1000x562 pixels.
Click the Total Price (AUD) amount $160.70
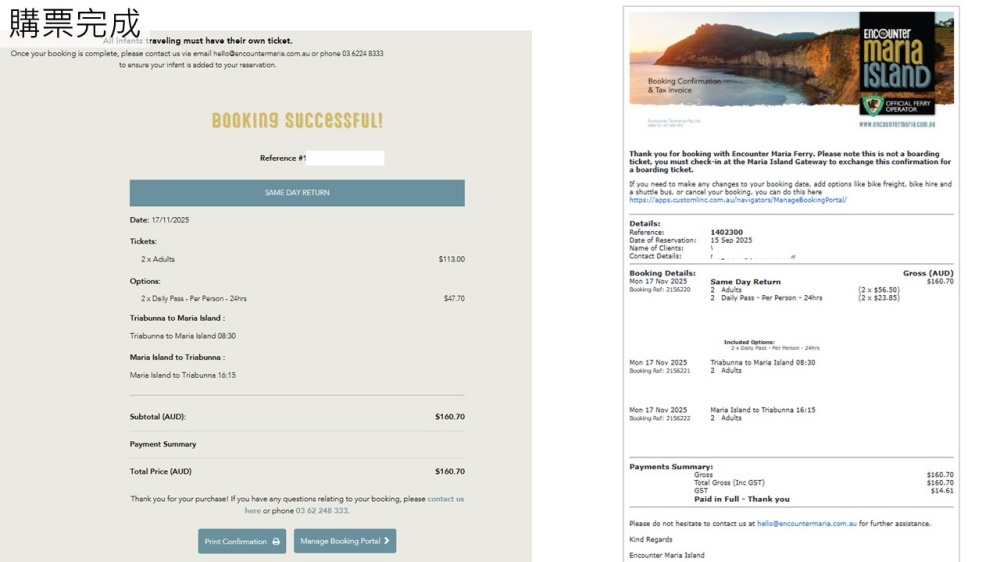(449, 471)
